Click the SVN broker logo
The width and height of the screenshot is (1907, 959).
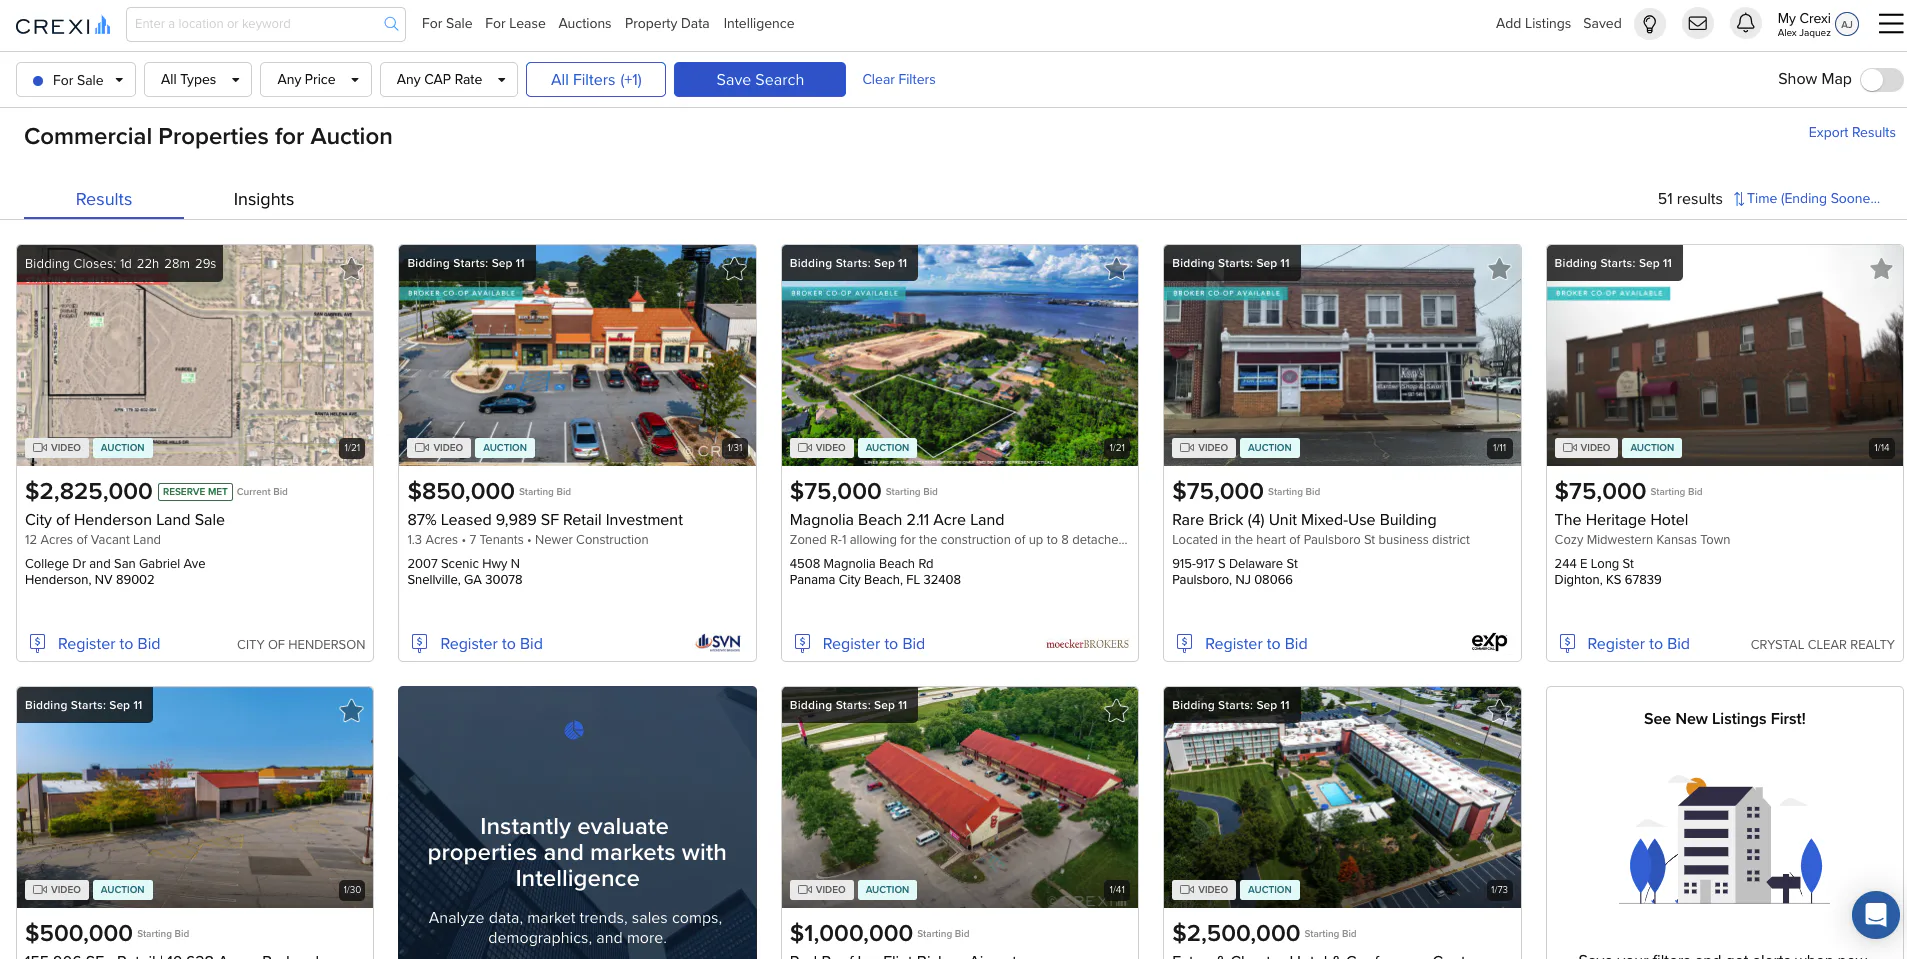(718, 642)
